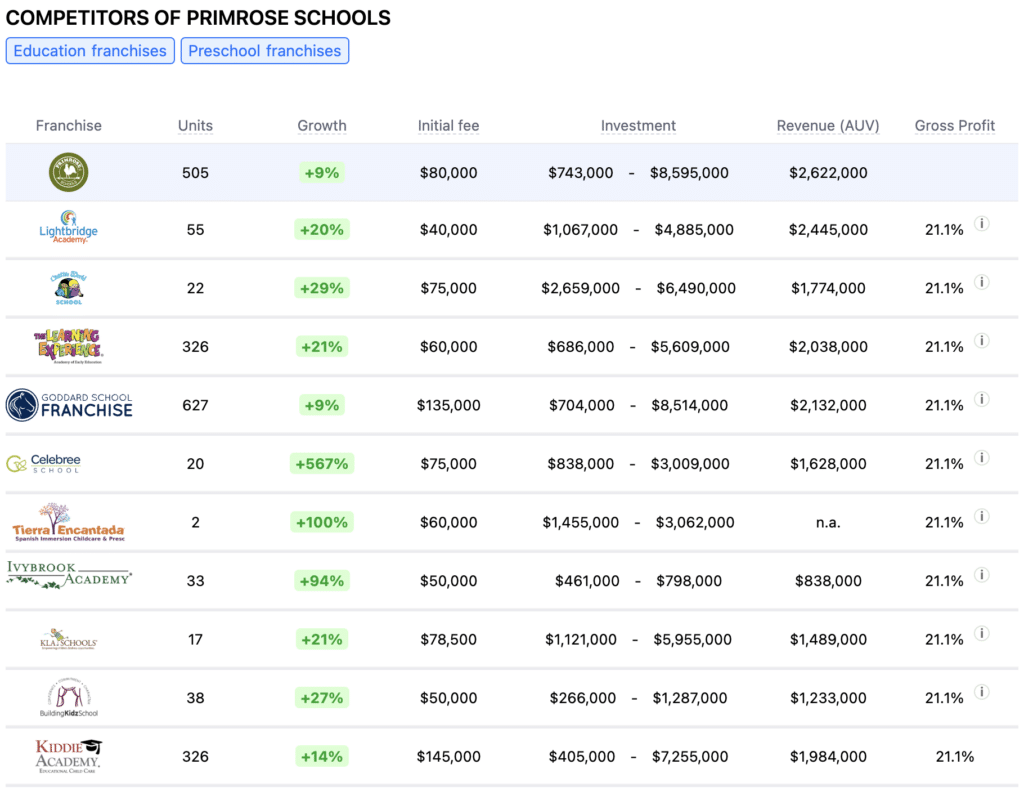Viewport: 1024px width, 796px height.
Task: Click info icon in the Ivybrook Academy row
Action: point(982,575)
